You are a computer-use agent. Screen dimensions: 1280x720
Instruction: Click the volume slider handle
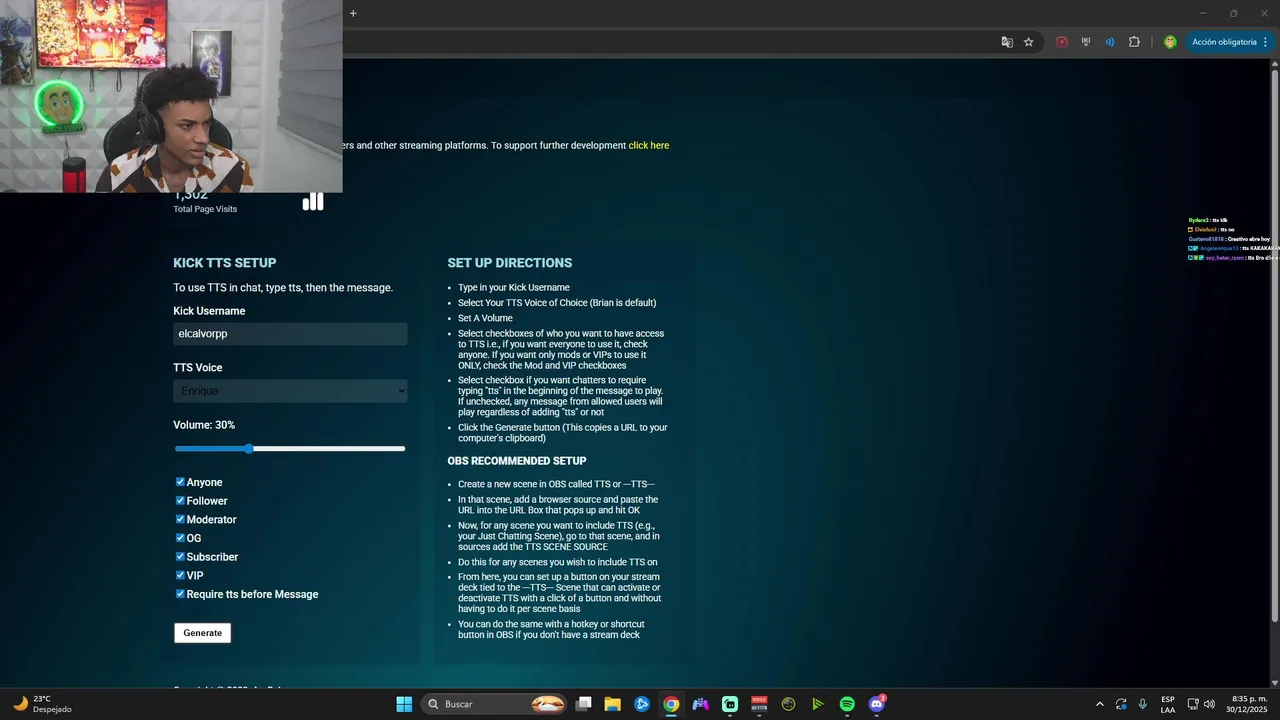coord(248,449)
